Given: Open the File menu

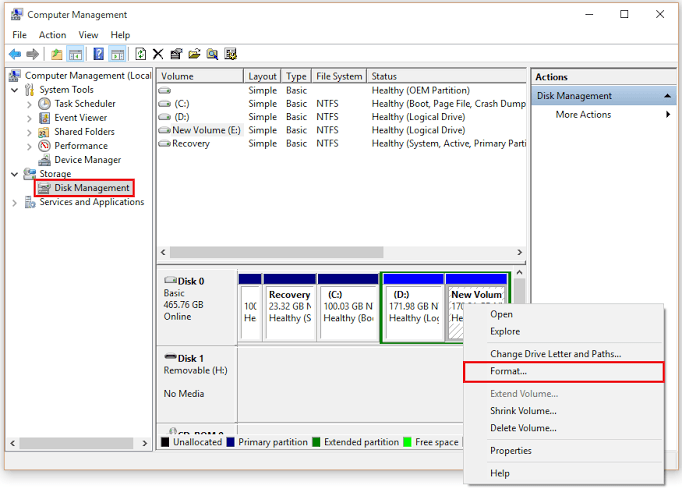Looking at the screenshot, I should [x=20, y=35].
